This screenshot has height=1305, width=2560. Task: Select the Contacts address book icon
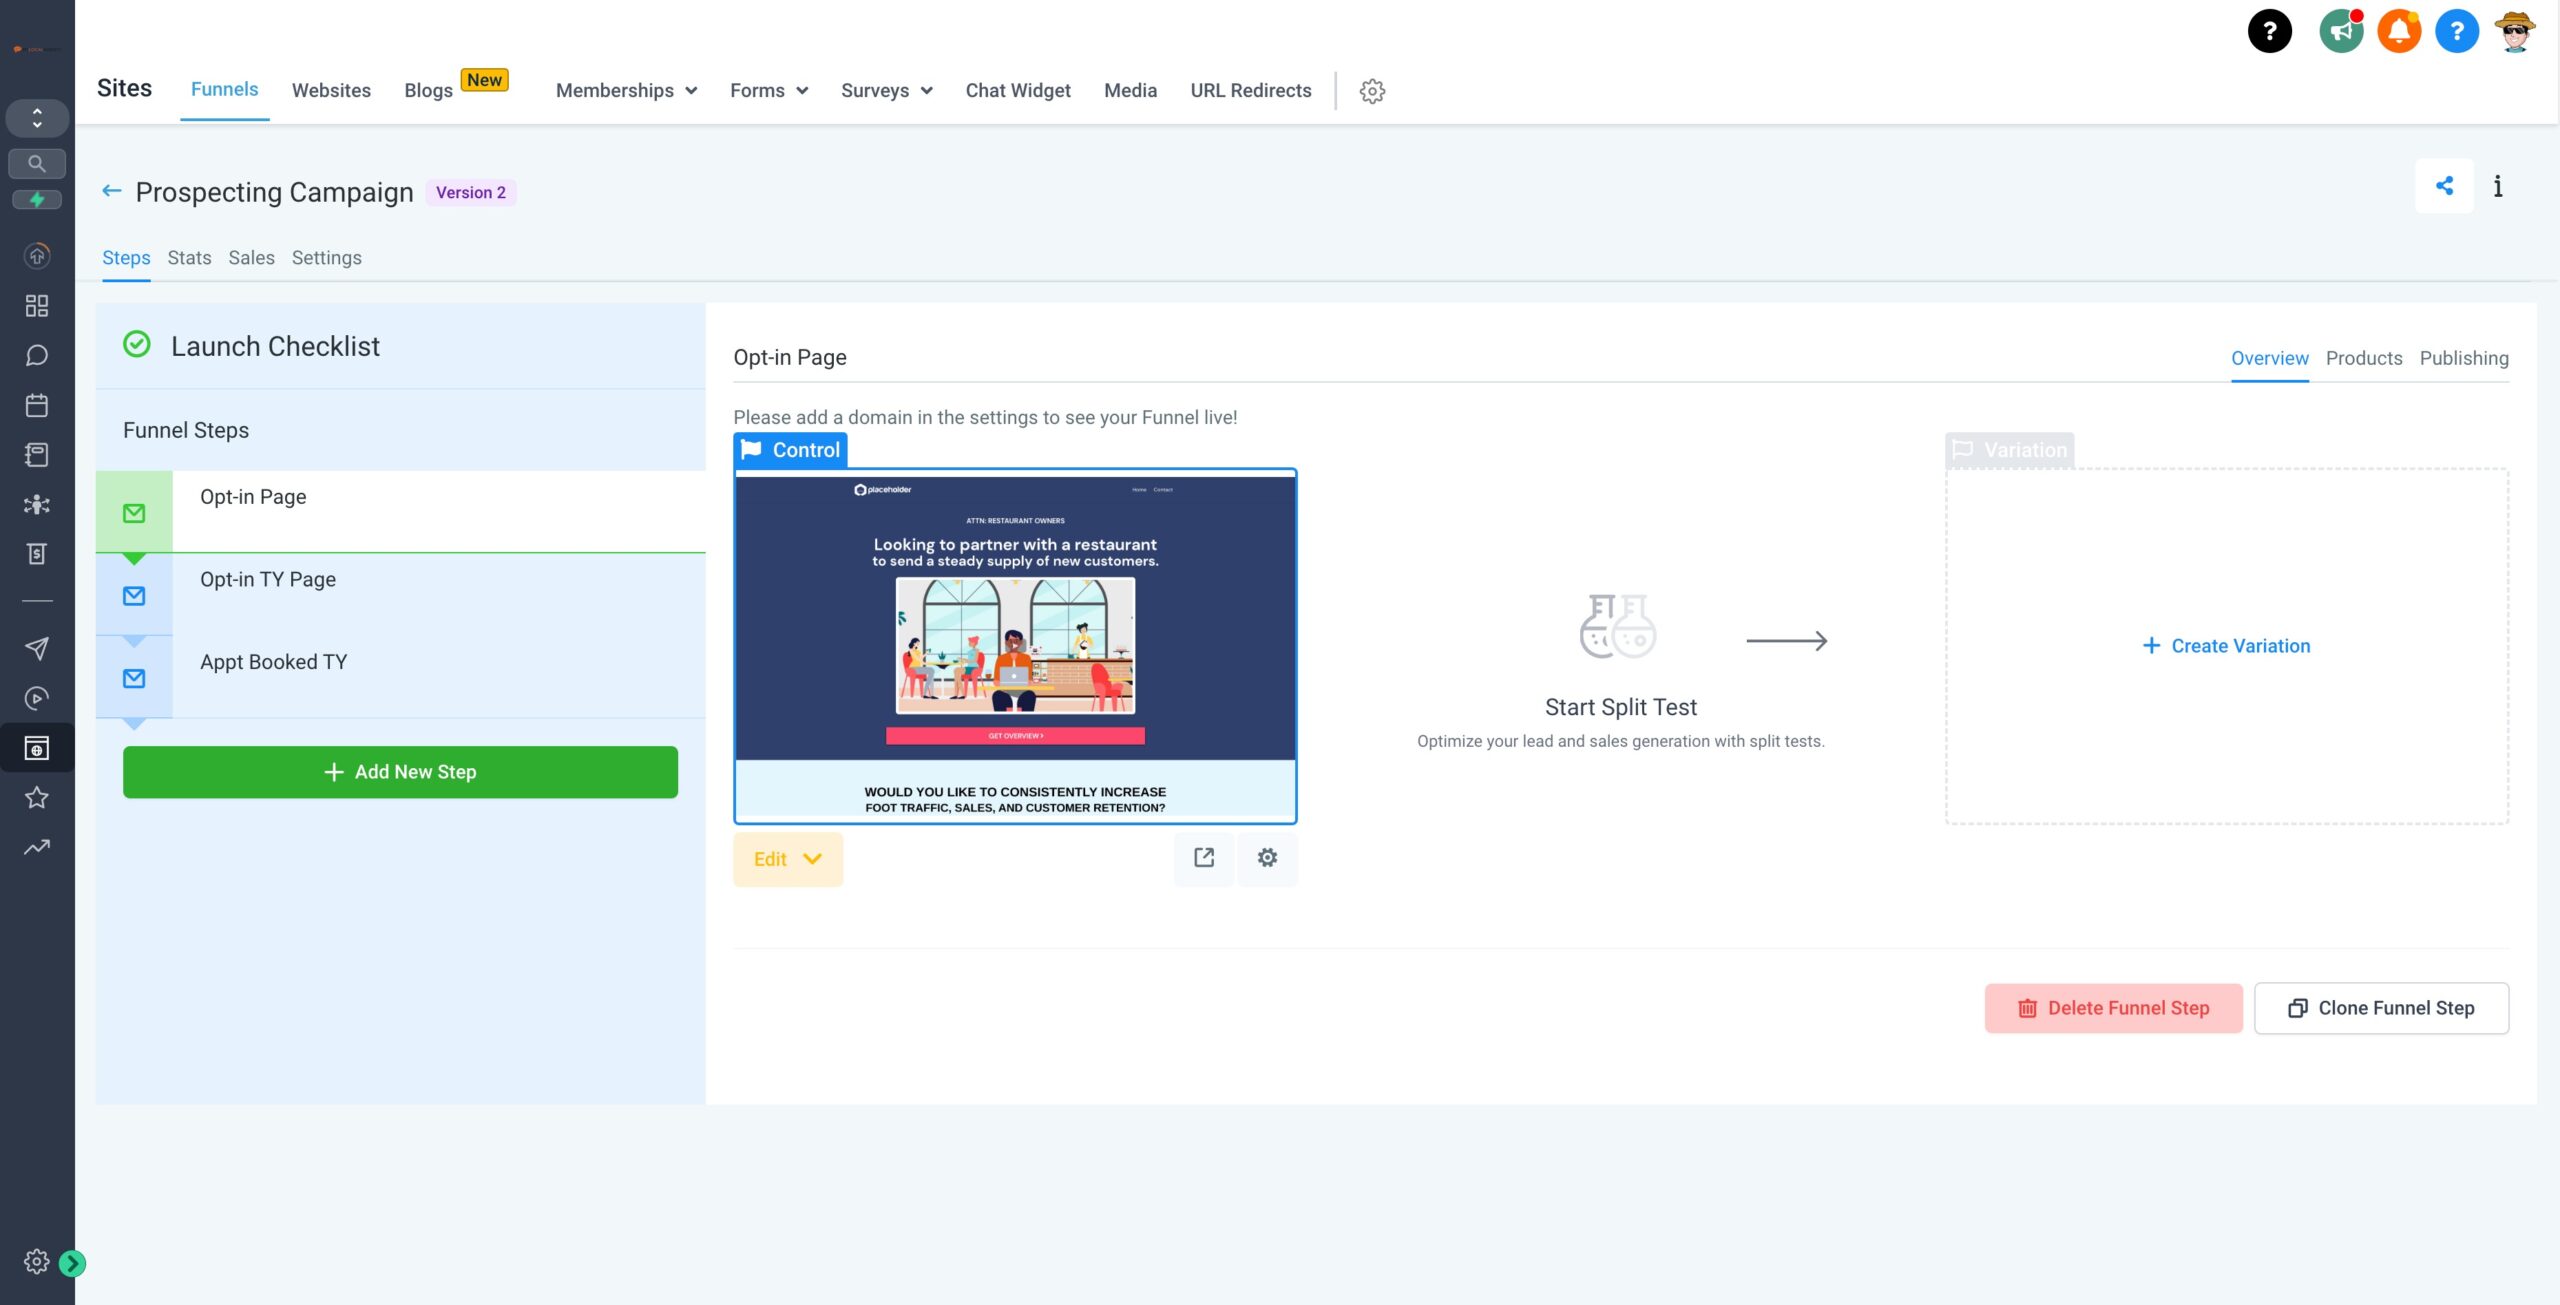click(37, 455)
